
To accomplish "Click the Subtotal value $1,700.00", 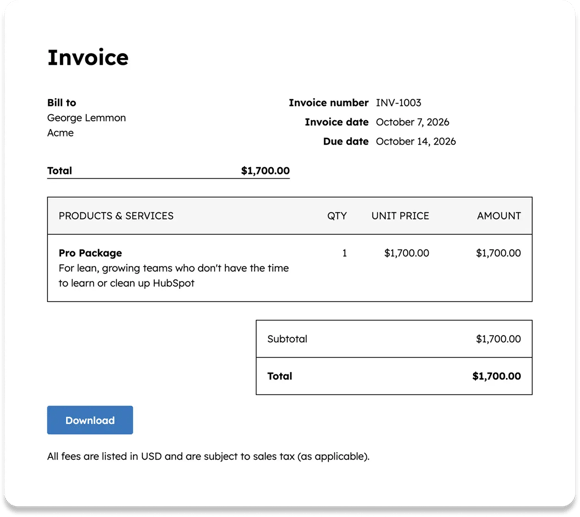I will [x=498, y=339].
